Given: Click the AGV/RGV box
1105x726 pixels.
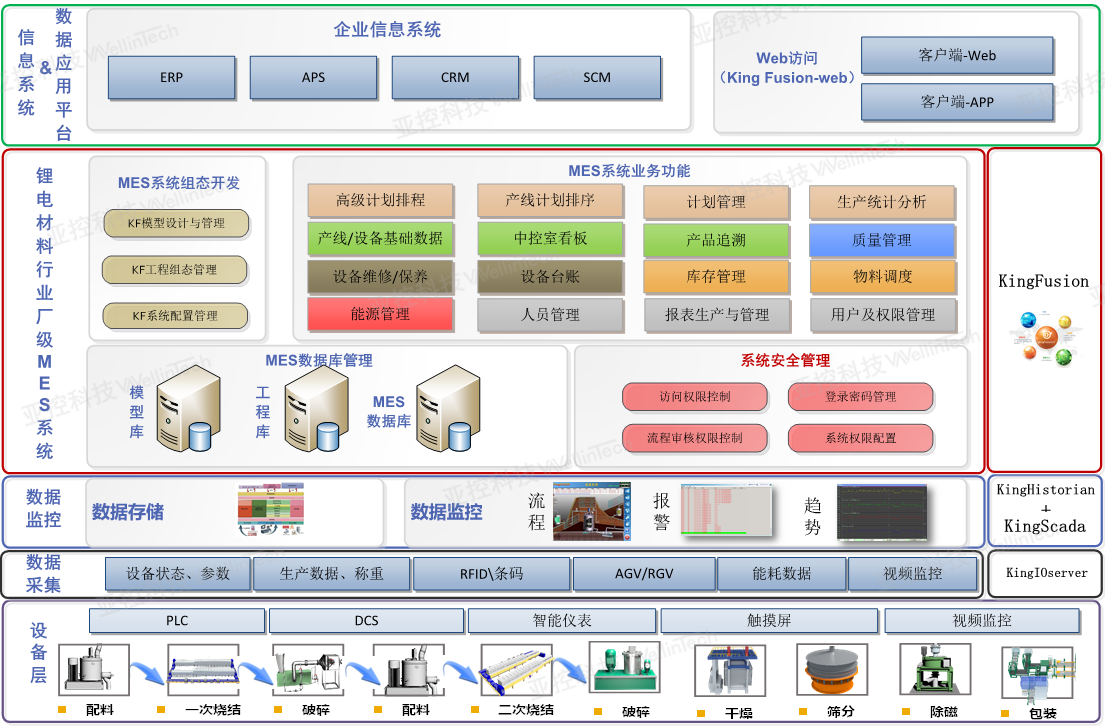Looking at the screenshot, I should point(644,574).
